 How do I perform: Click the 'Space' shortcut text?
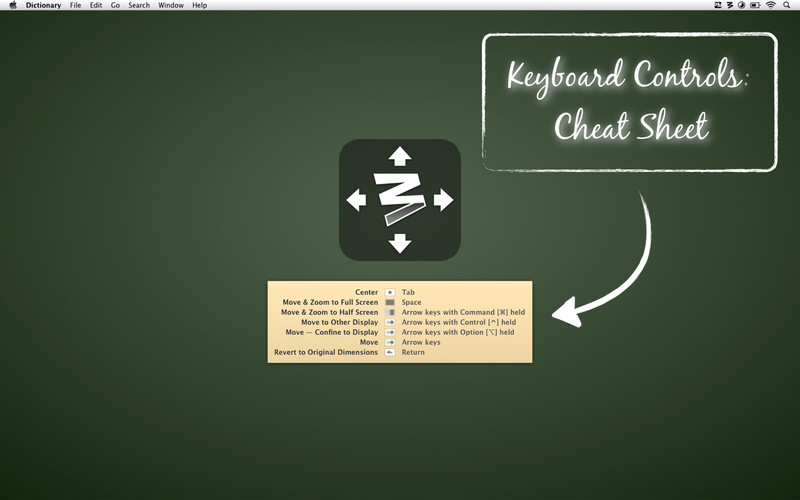click(411, 303)
